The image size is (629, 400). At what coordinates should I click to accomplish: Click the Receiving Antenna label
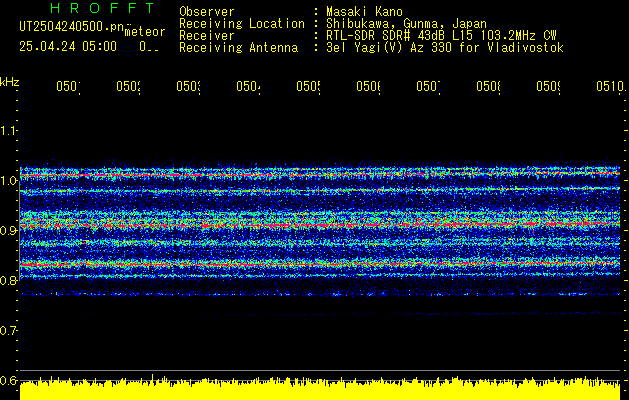click(239, 48)
